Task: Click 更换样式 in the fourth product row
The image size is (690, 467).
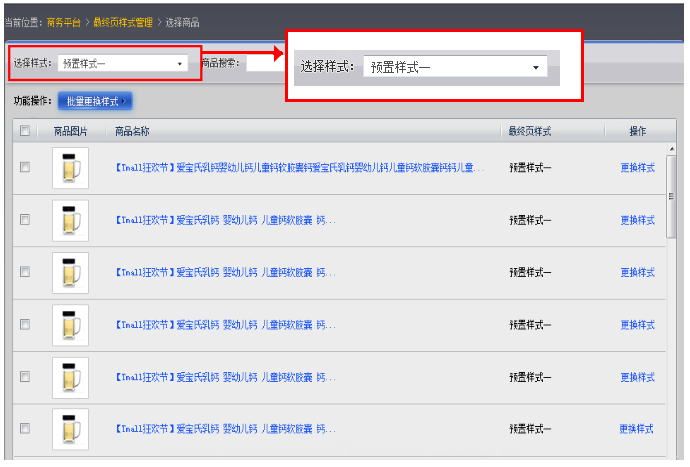Action: [x=637, y=325]
